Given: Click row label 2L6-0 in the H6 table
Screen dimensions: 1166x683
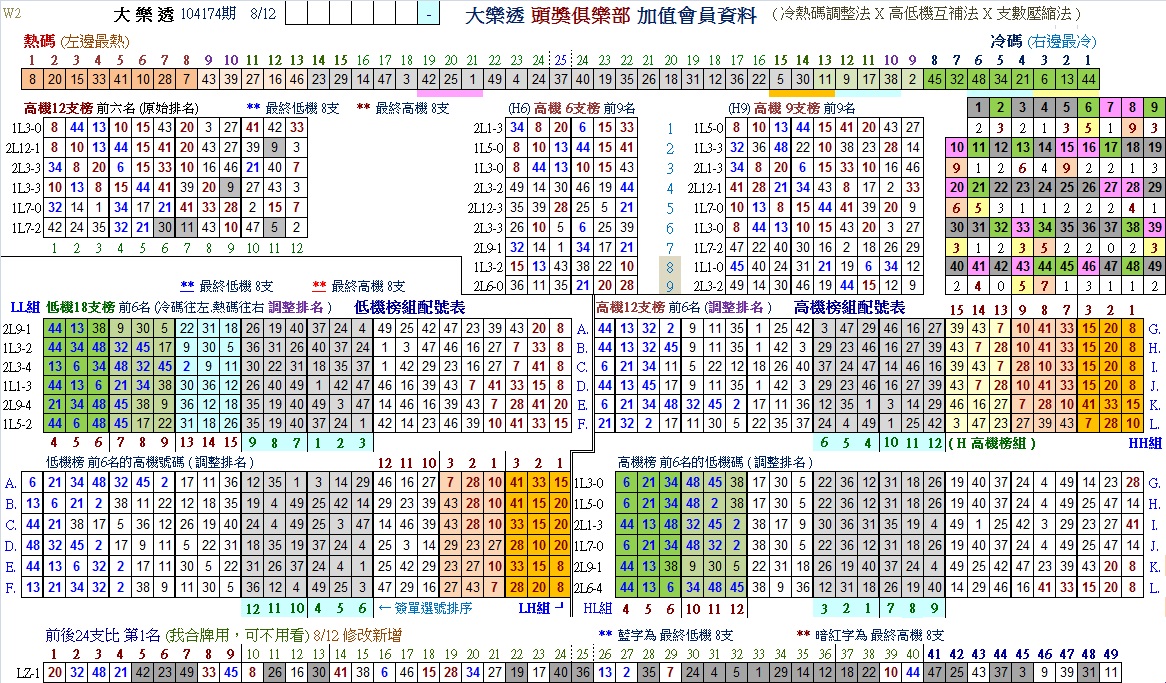Looking at the screenshot, I should [488, 286].
